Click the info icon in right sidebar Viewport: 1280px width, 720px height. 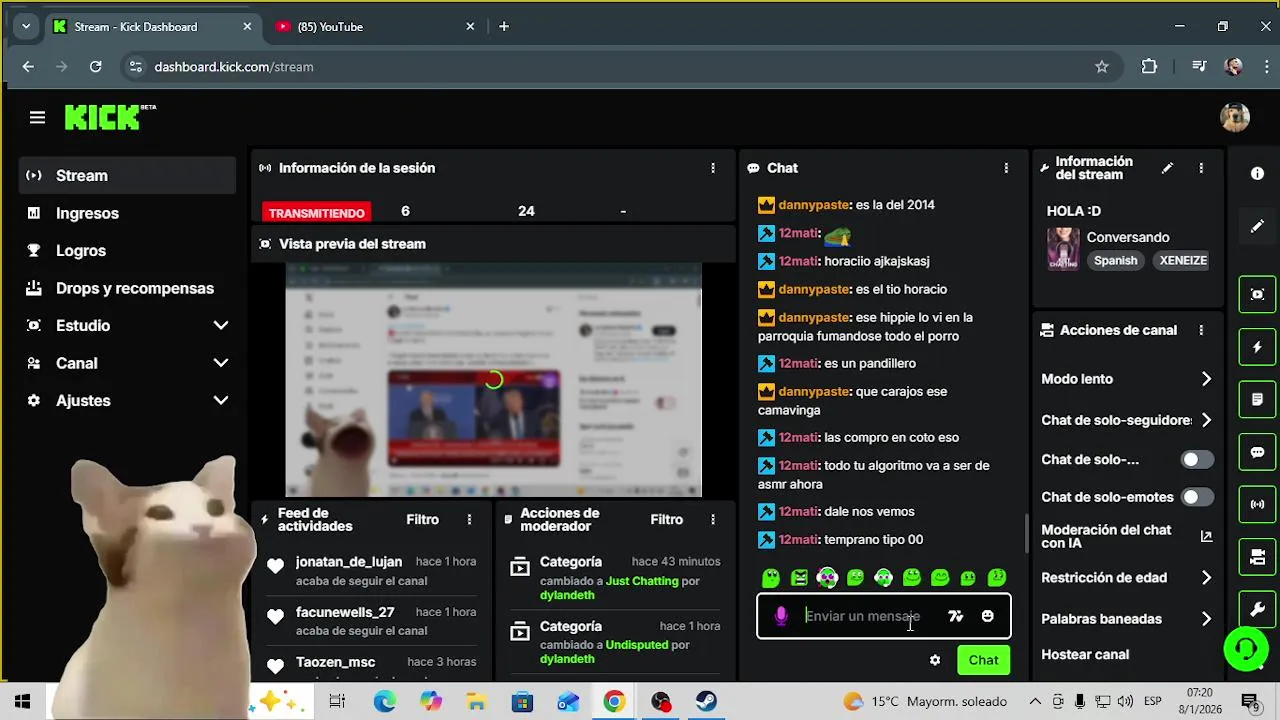[x=1257, y=173]
